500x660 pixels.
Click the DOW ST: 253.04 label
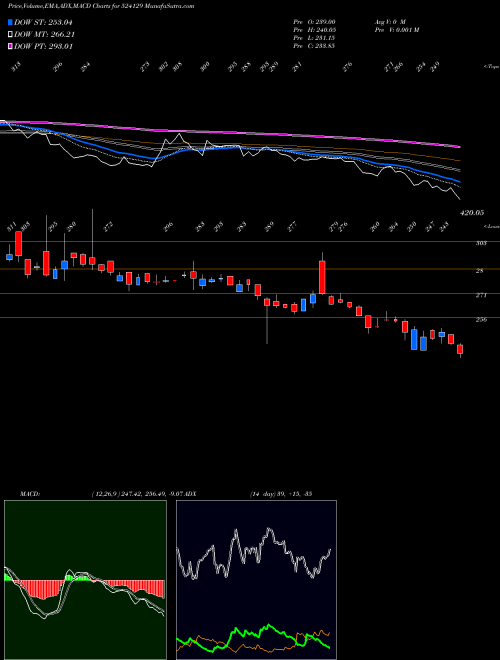[x=43, y=22]
